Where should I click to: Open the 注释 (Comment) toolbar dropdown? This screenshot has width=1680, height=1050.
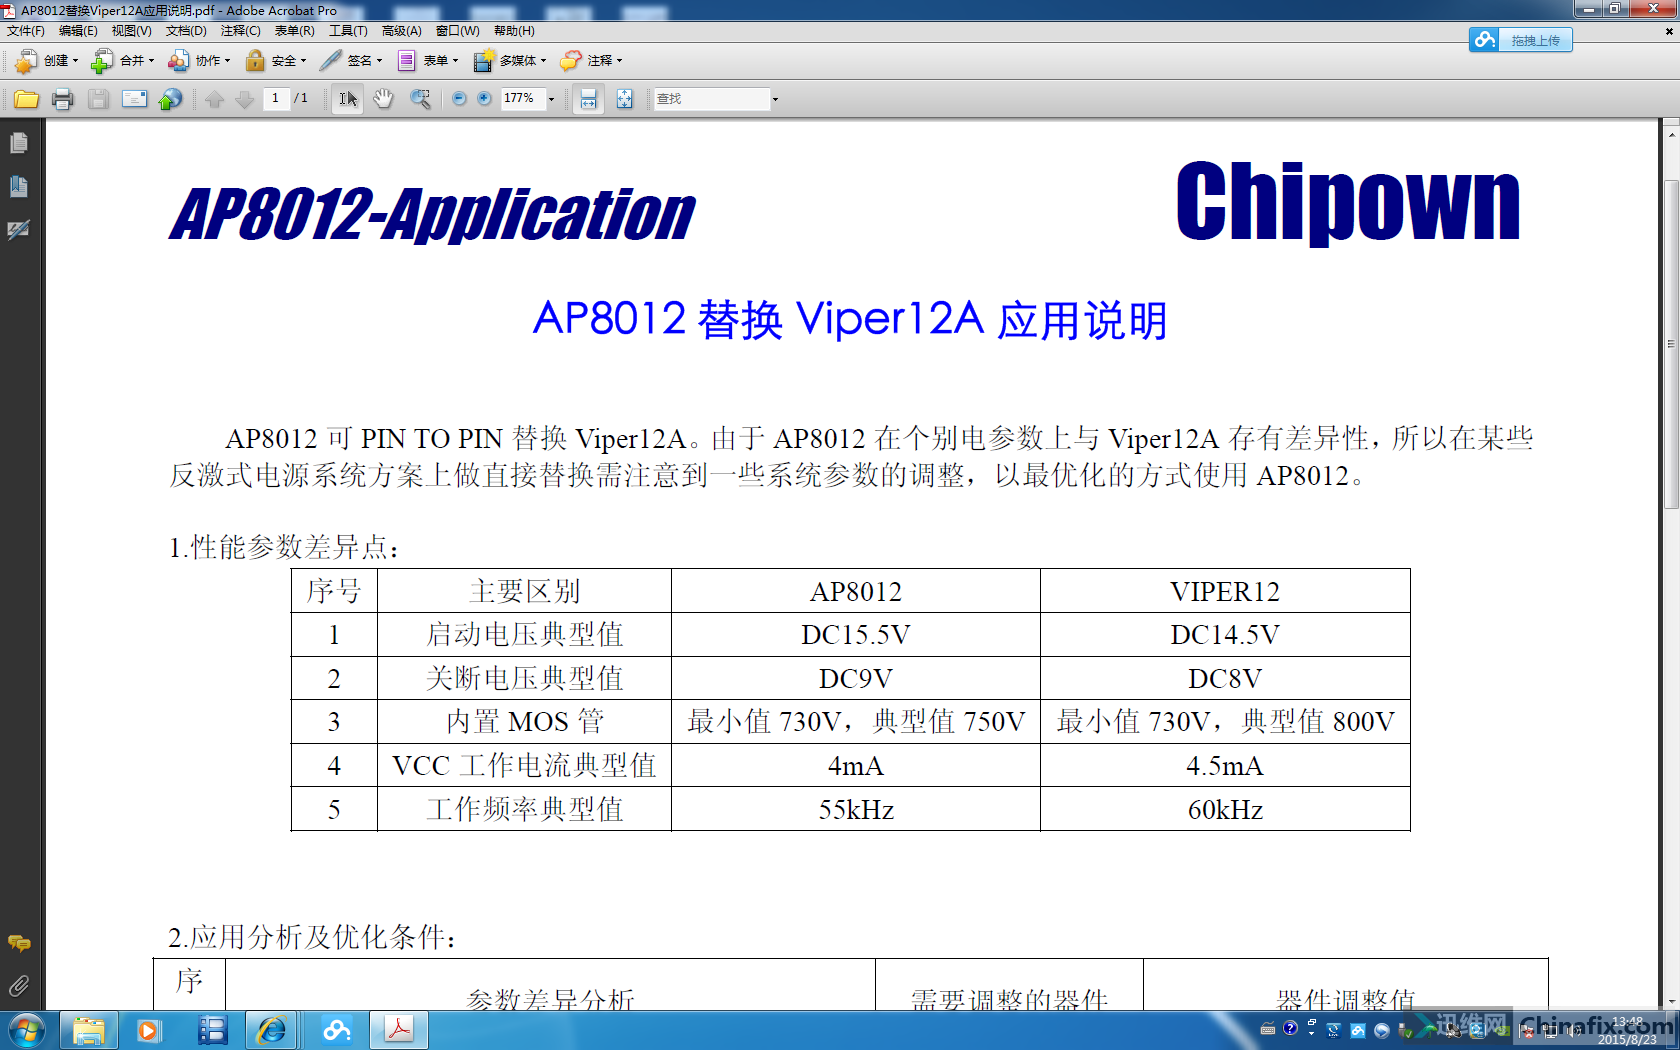tap(590, 61)
